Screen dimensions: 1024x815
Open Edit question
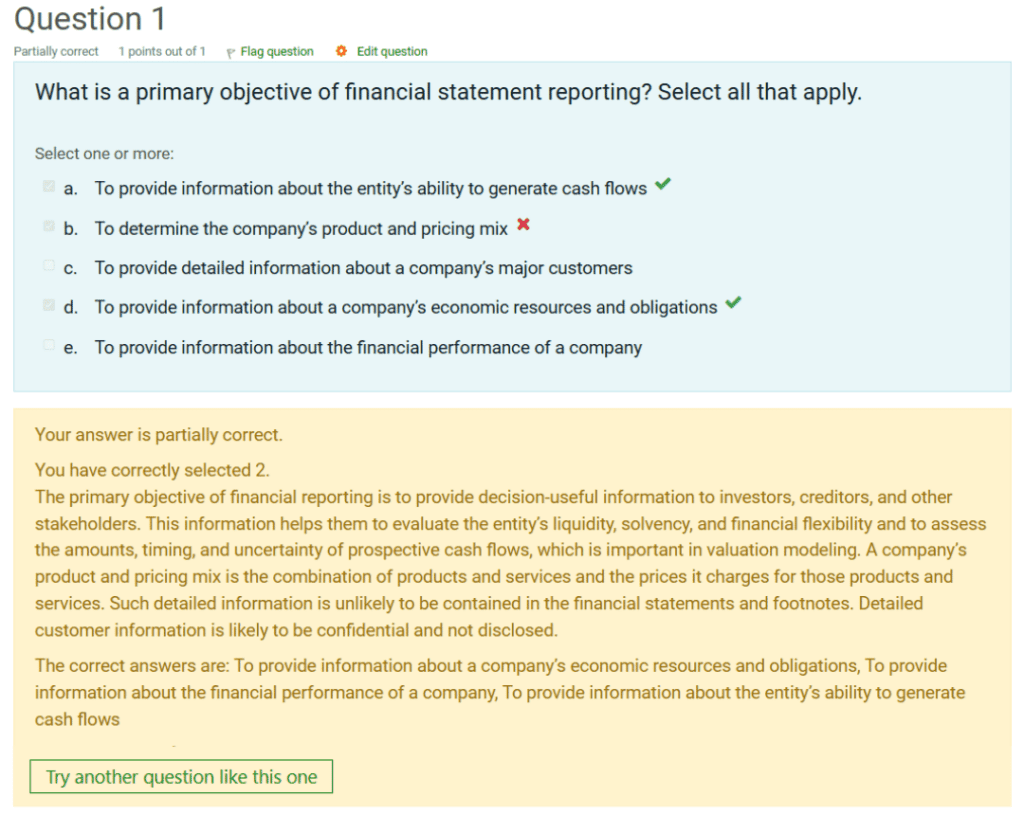391,51
